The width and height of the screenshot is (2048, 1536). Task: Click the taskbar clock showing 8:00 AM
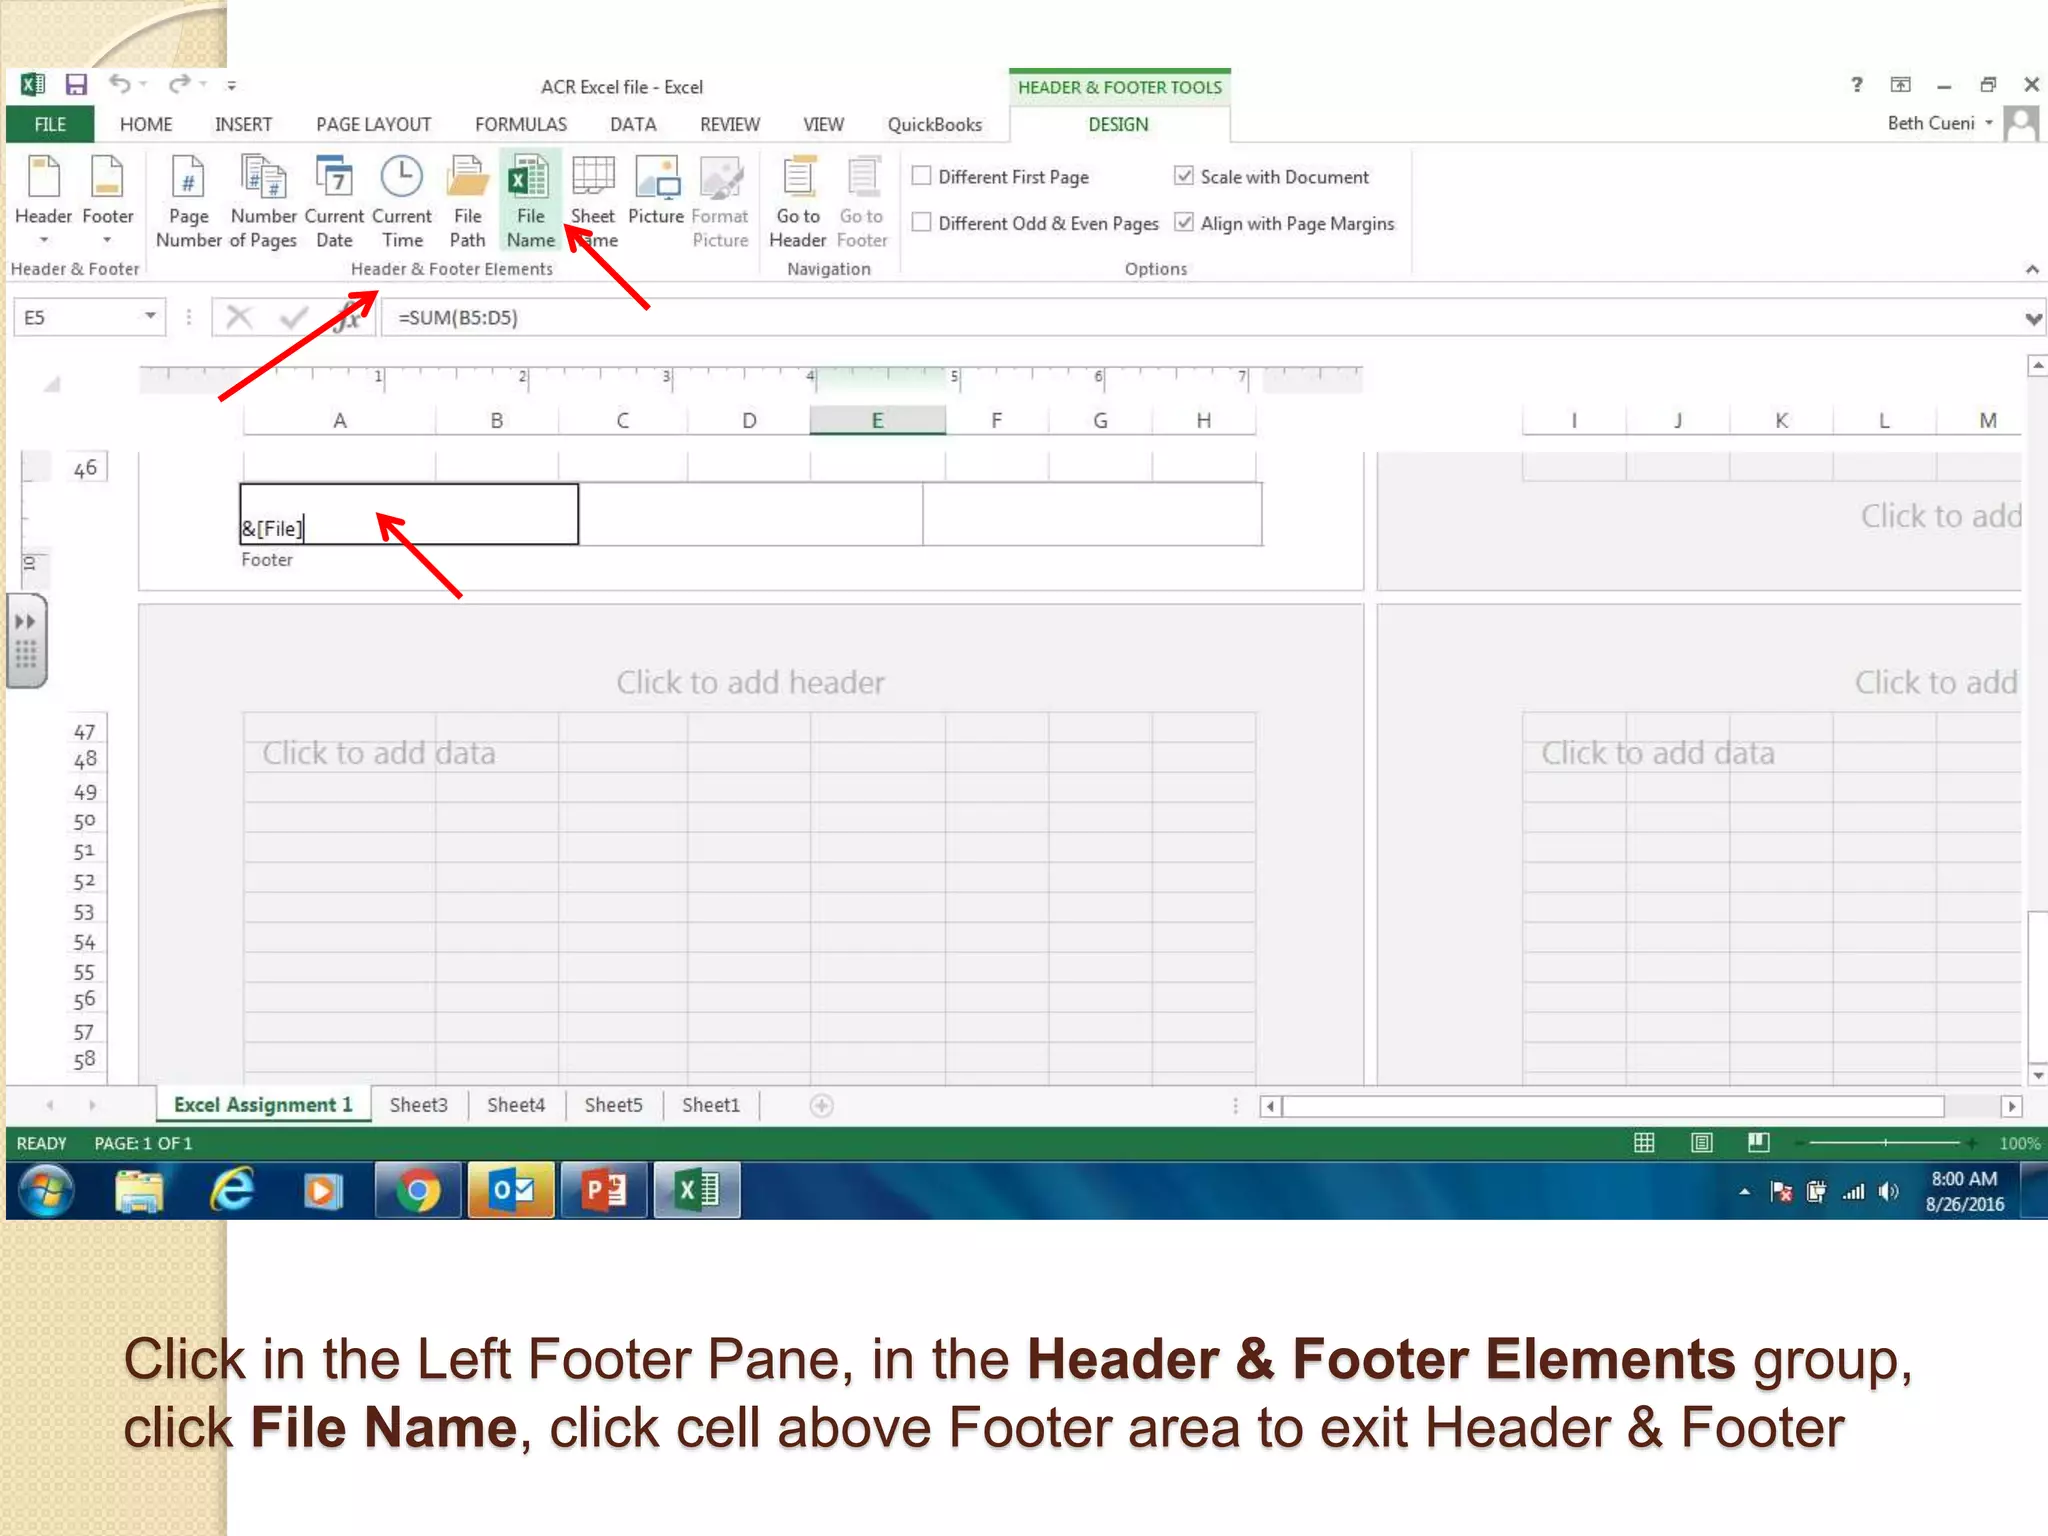pyautogui.click(x=1964, y=1191)
